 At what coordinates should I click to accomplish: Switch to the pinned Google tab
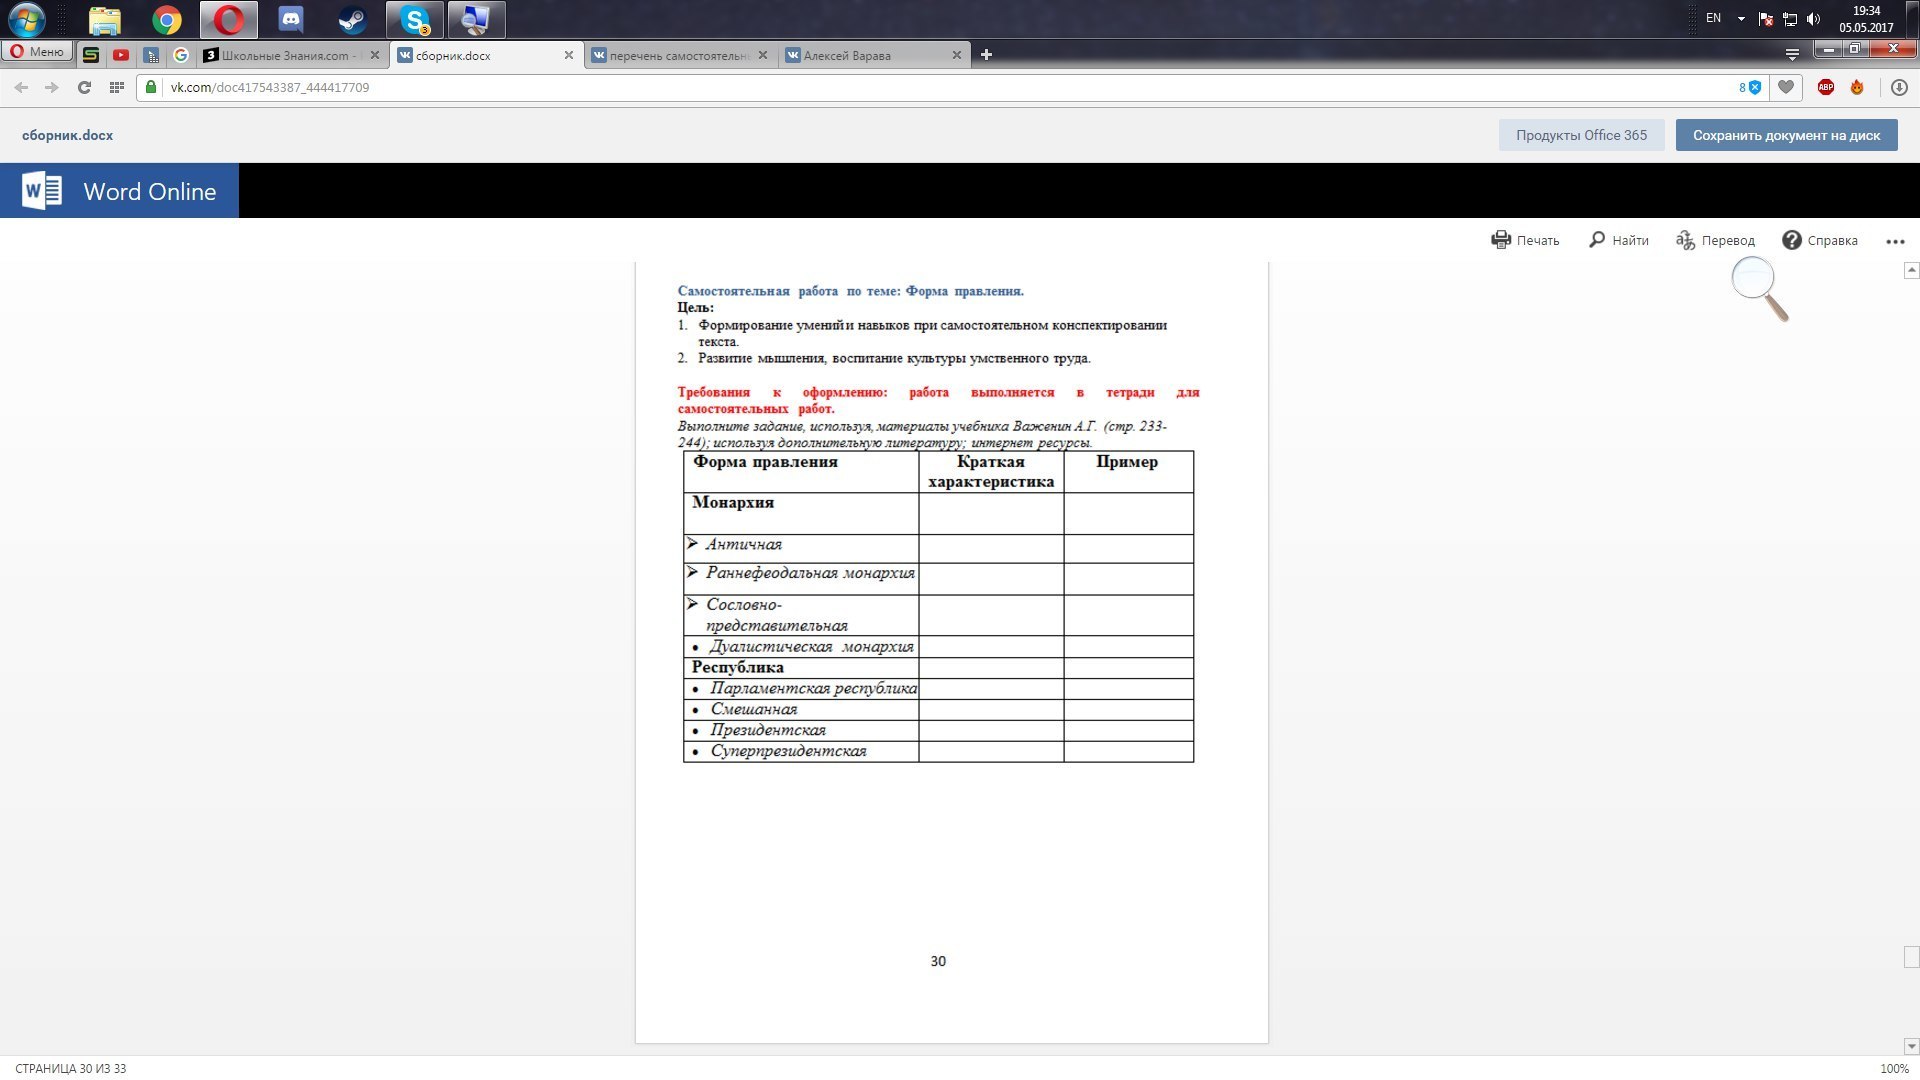pyautogui.click(x=181, y=55)
